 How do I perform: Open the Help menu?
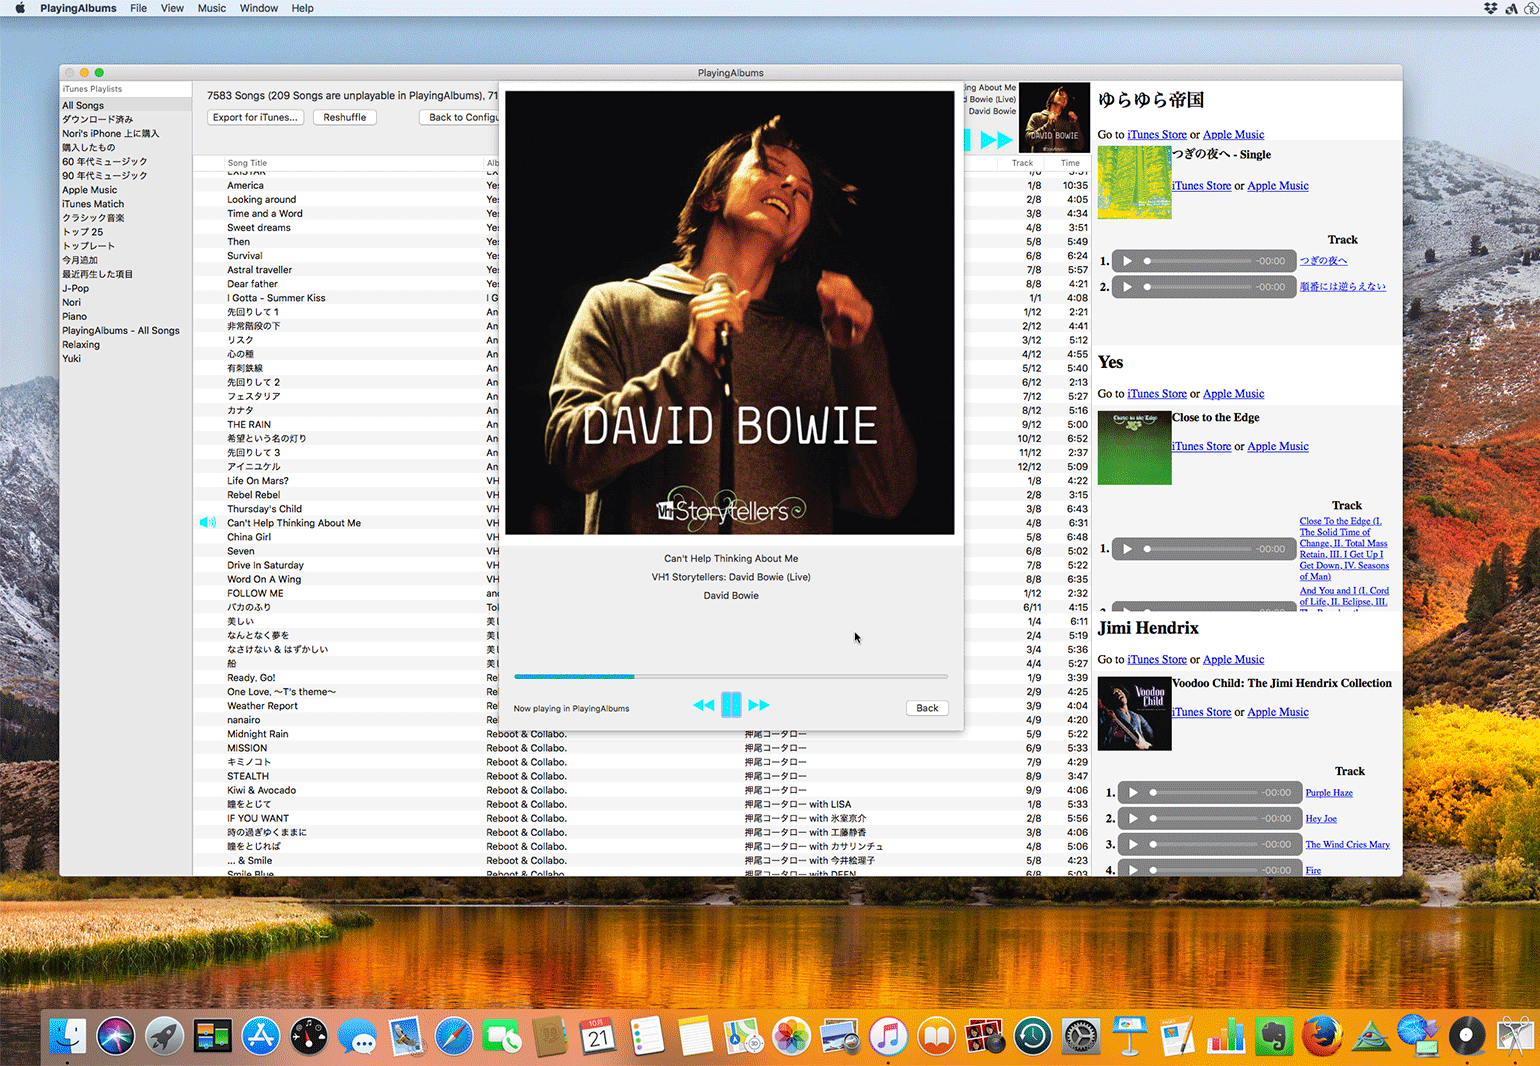click(x=302, y=8)
